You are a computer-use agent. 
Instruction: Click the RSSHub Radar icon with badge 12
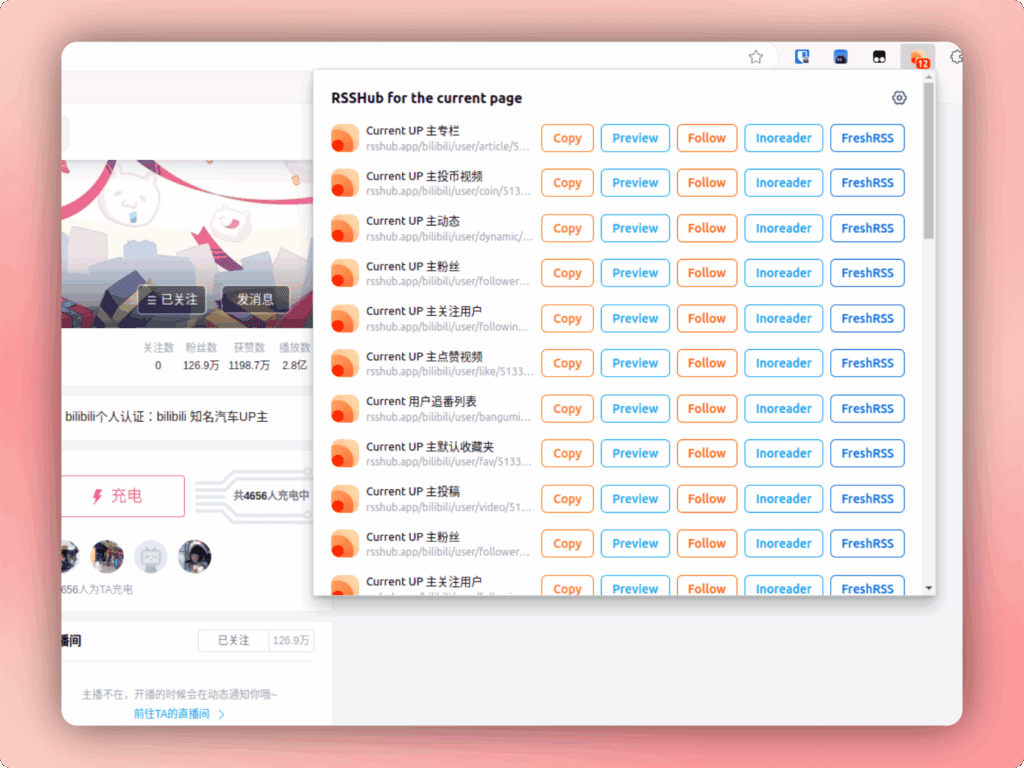[x=918, y=57]
